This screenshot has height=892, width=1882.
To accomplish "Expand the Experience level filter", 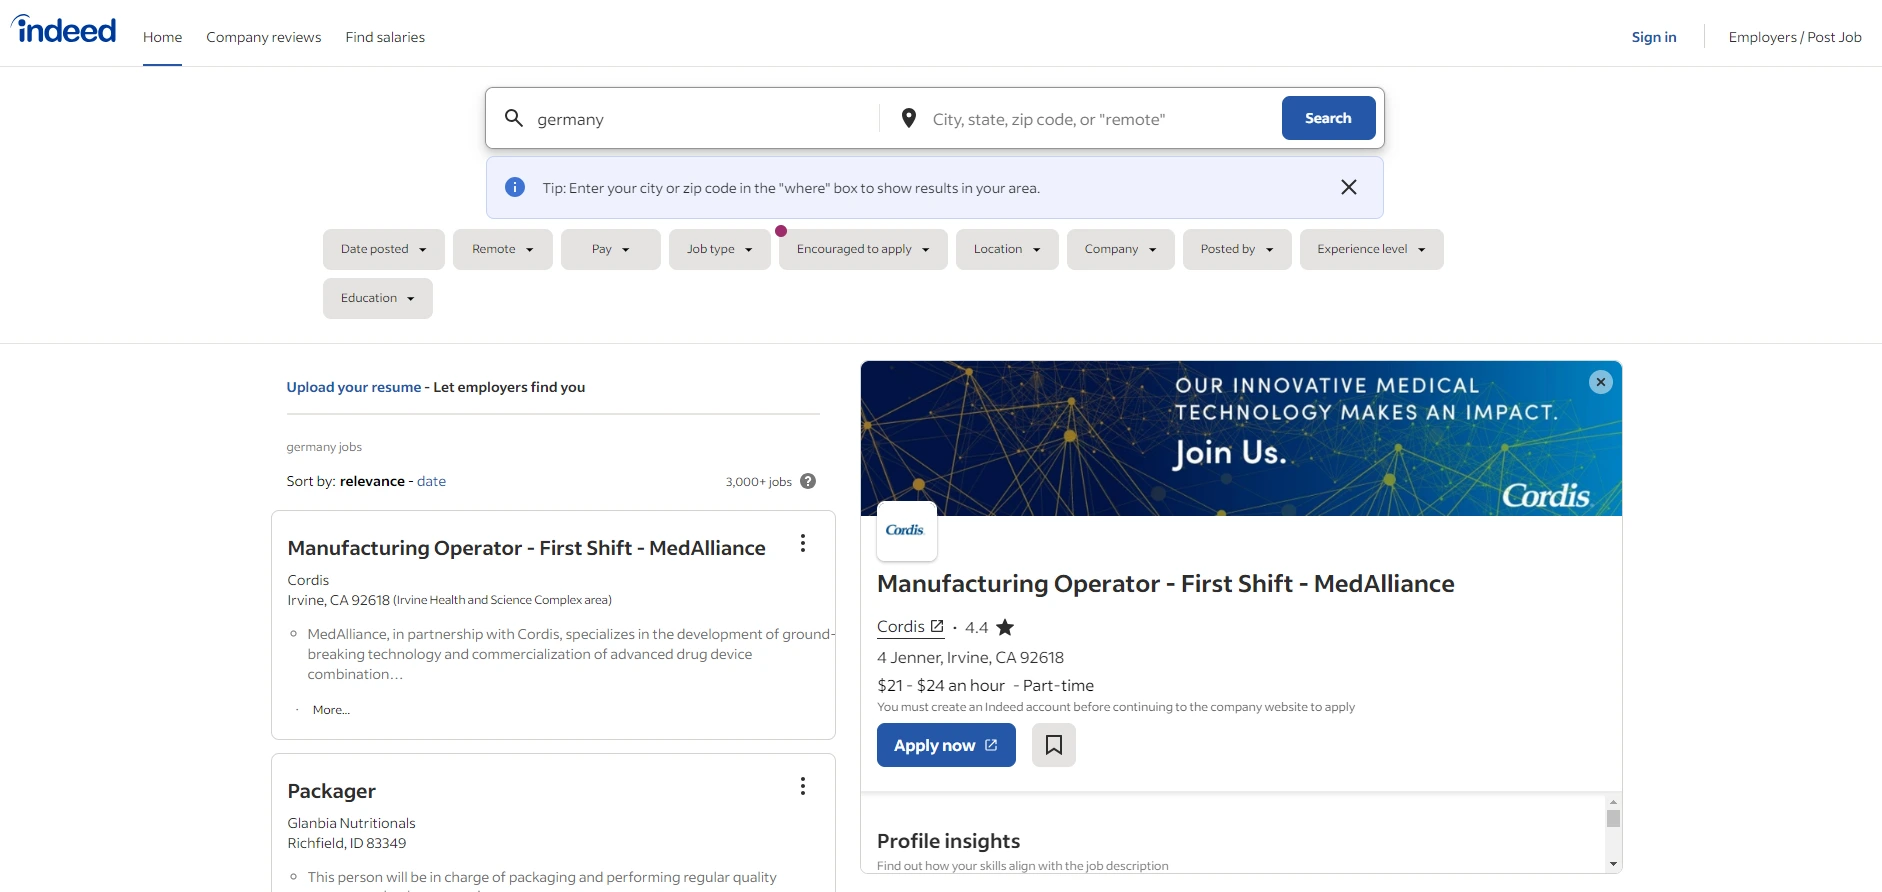I will pyautogui.click(x=1372, y=249).
